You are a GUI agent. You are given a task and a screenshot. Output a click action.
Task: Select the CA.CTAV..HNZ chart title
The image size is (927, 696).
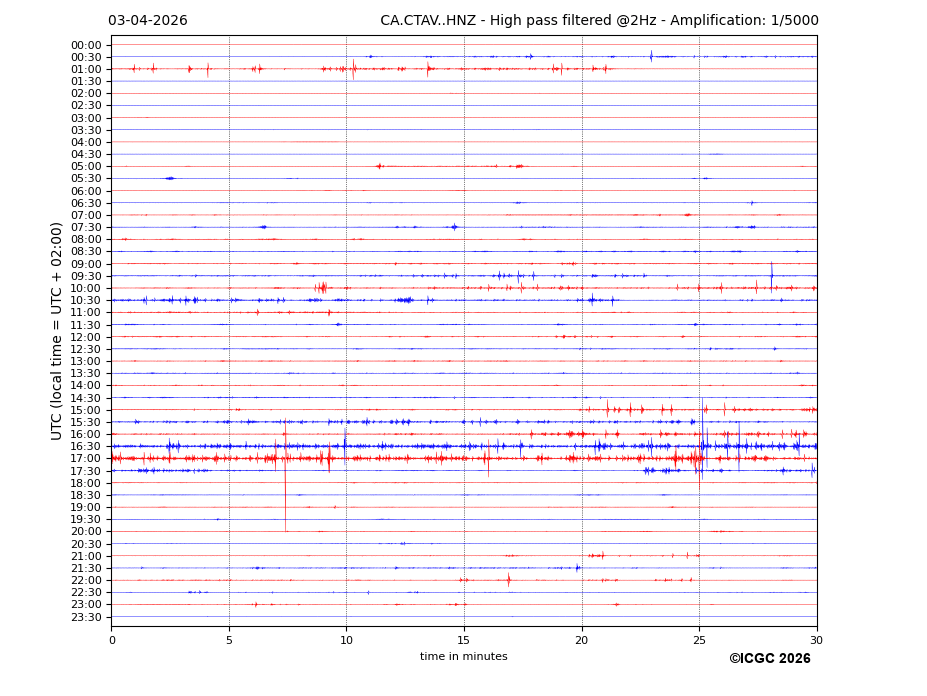coord(599,21)
